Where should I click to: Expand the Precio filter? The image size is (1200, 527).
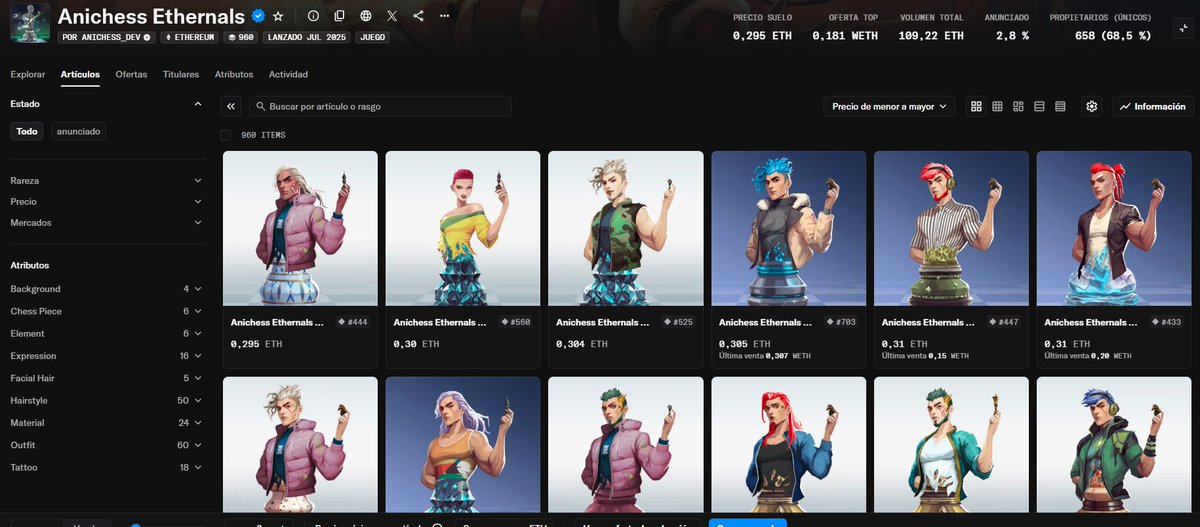click(x=106, y=202)
